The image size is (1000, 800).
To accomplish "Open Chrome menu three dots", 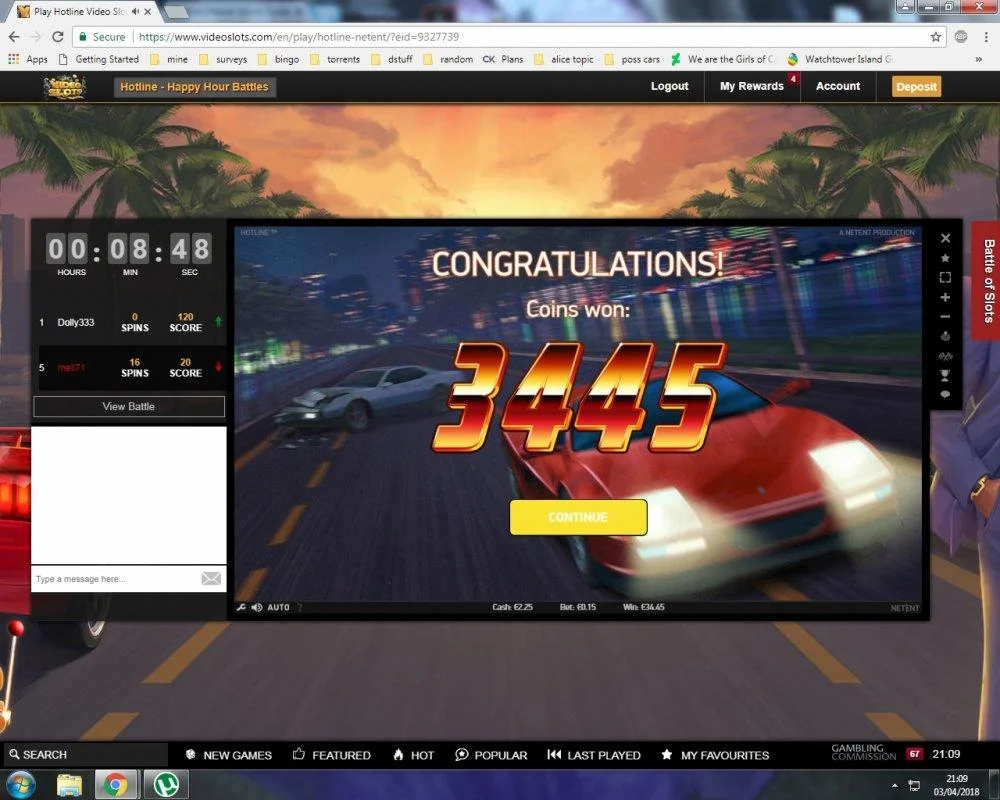I will click(986, 37).
